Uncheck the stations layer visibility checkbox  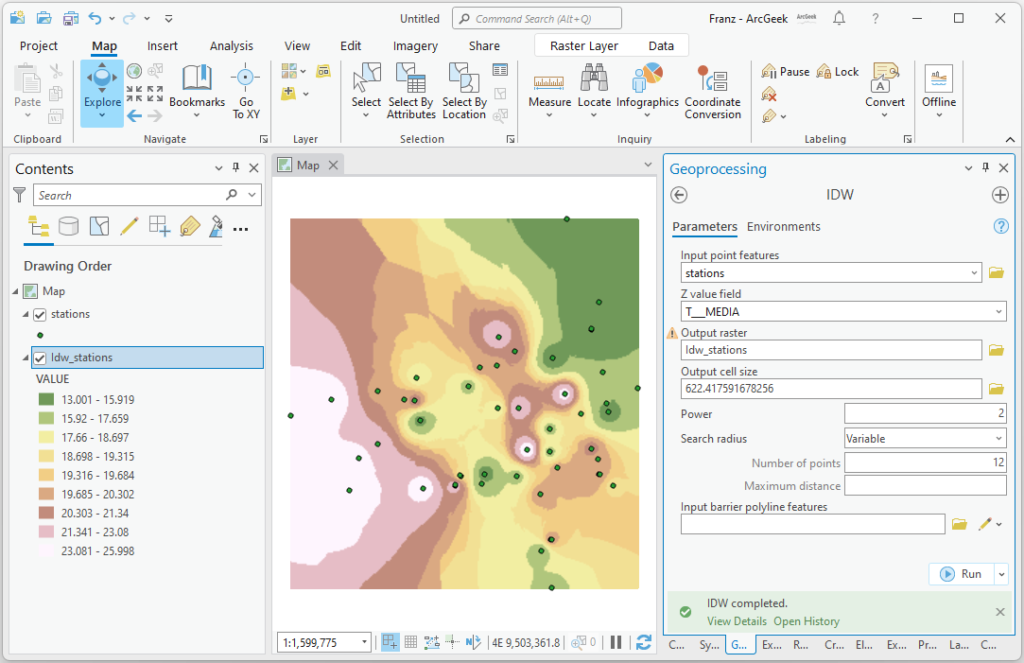(x=40, y=314)
